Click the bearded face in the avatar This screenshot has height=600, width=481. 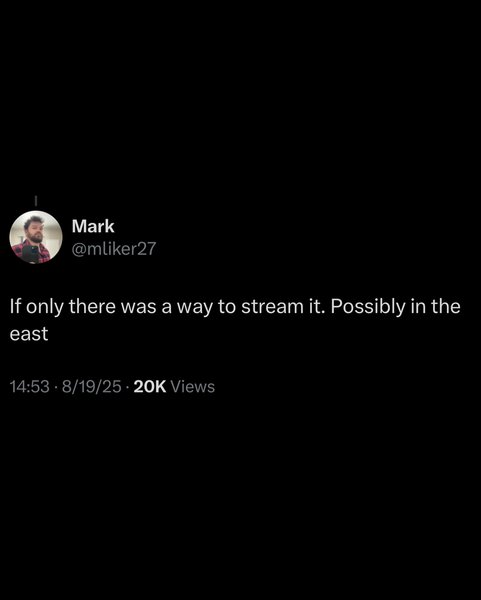[x=34, y=229]
